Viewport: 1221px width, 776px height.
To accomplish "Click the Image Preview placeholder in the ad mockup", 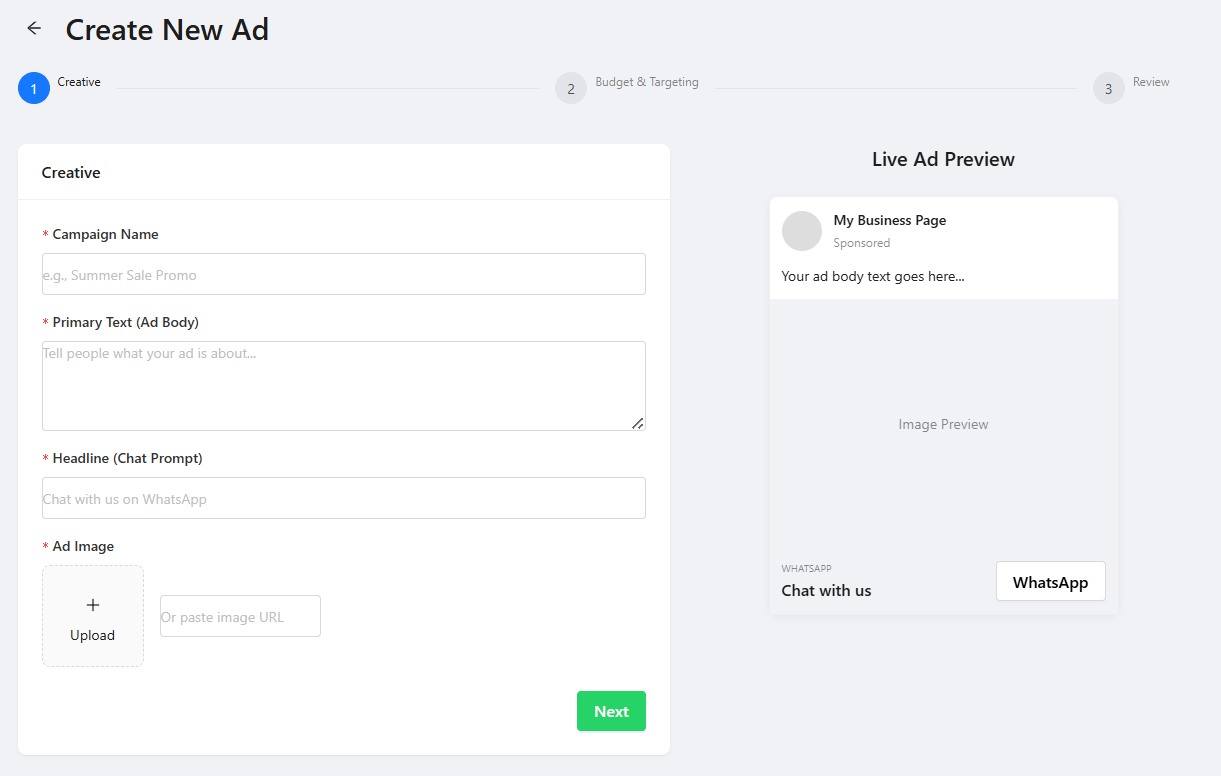I will tap(942, 424).
